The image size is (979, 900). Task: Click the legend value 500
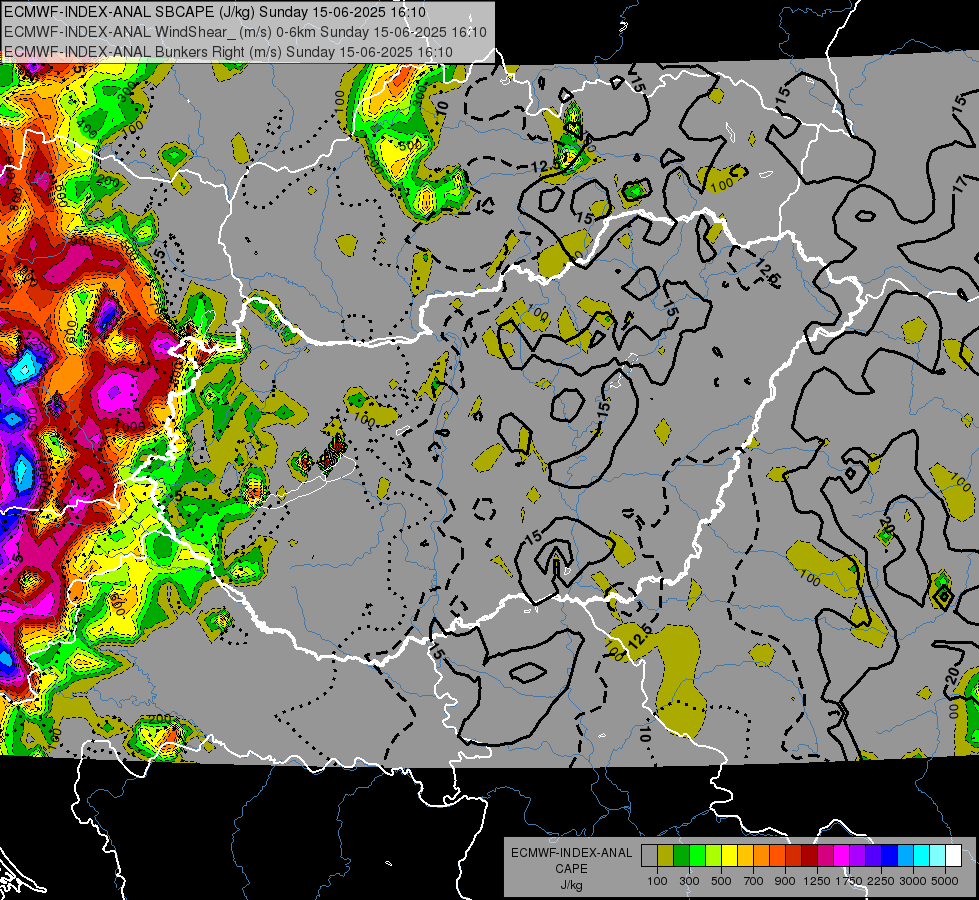721,882
